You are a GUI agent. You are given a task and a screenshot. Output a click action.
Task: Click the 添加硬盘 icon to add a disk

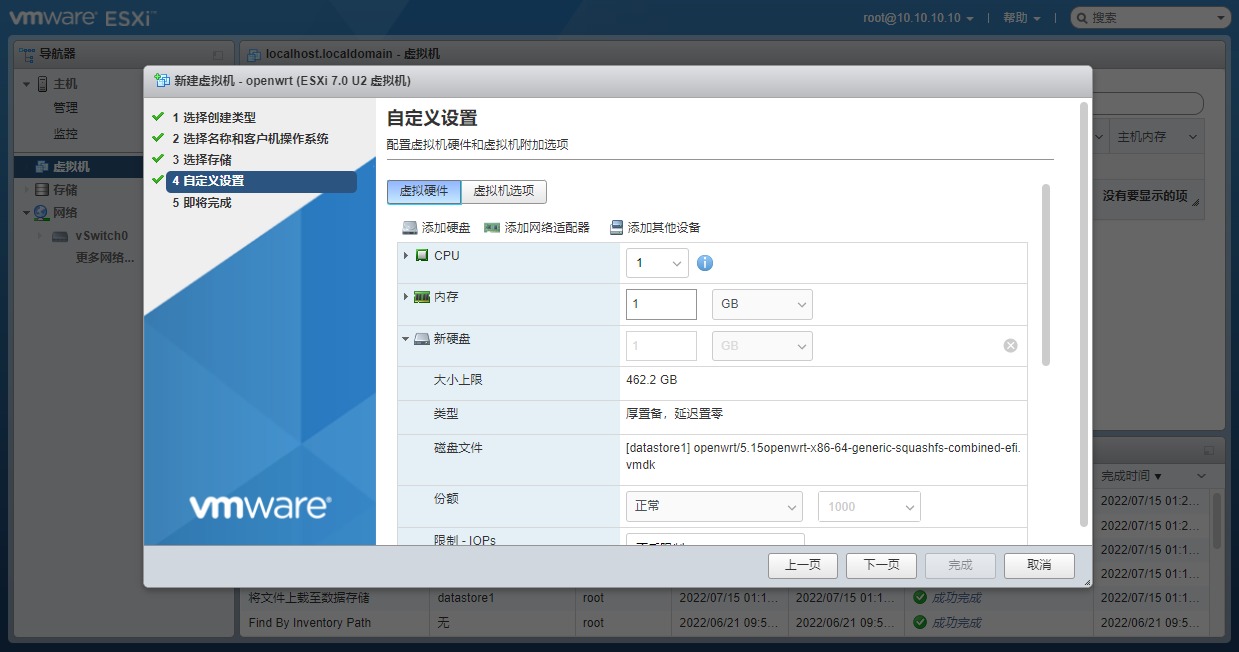point(407,227)
